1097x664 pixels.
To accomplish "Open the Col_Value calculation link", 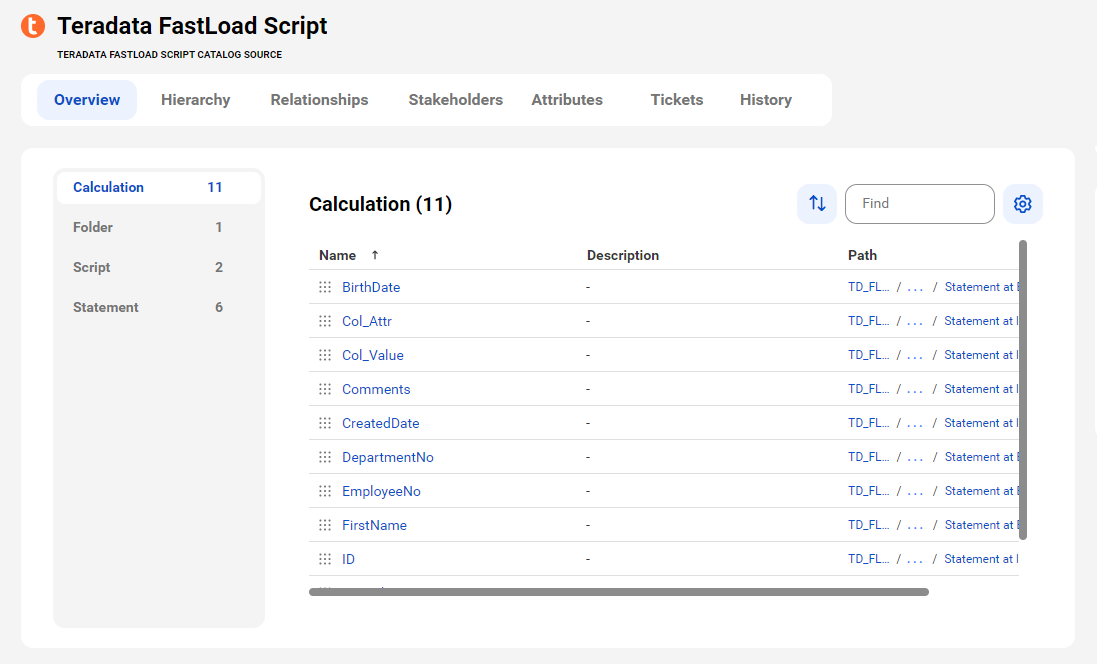I will coord(372,355).
